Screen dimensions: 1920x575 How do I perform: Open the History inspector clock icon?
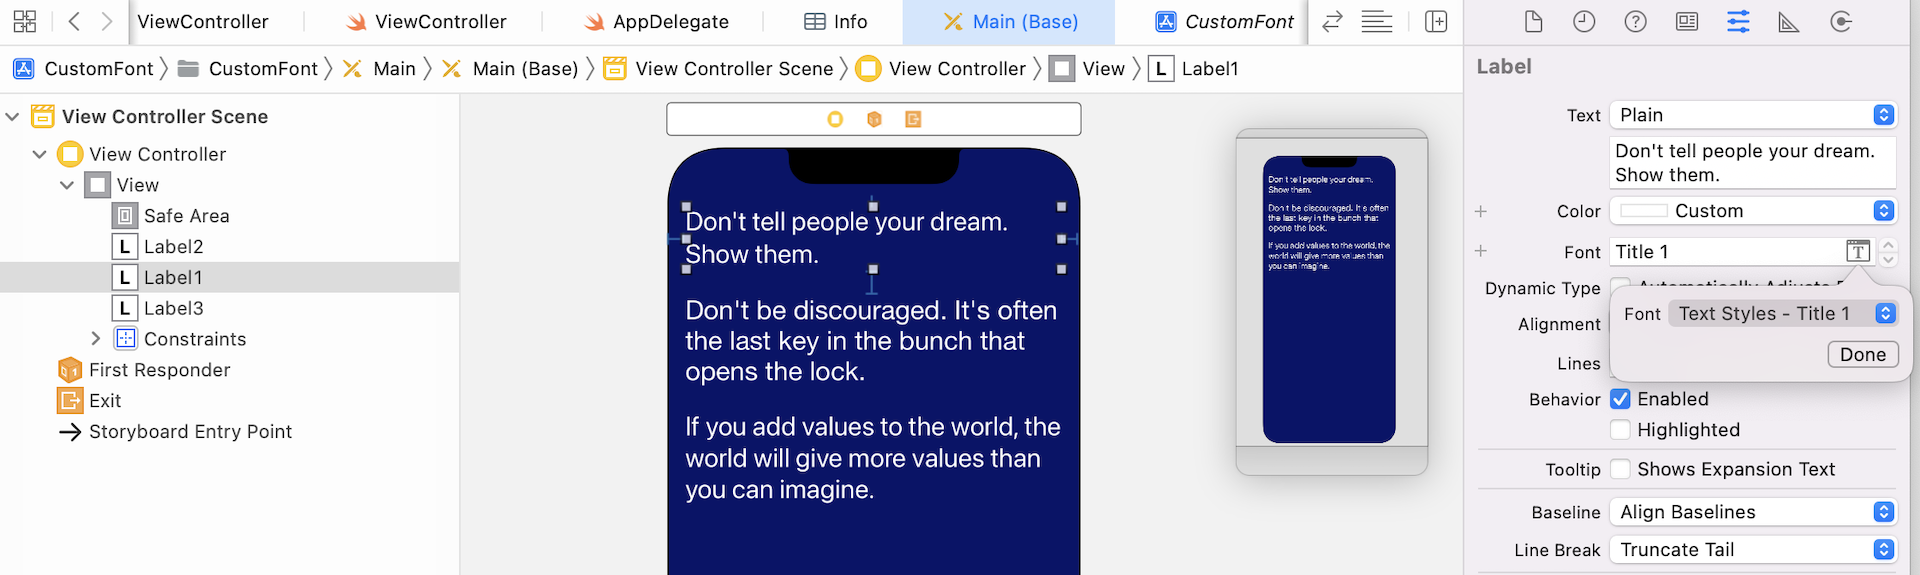click(x=1584, y=21)
